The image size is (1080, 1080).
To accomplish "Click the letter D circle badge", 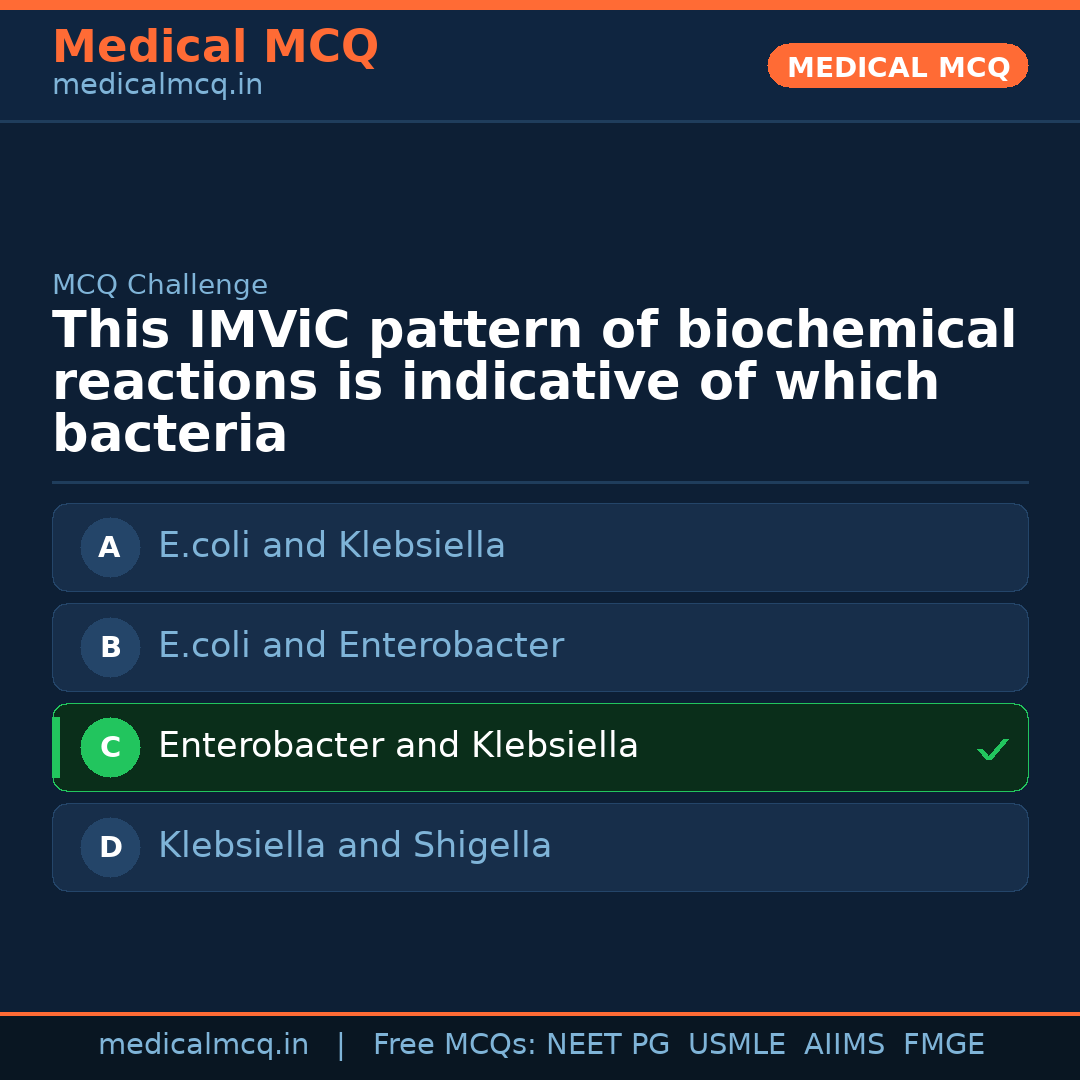I will (x=110, y=847).
